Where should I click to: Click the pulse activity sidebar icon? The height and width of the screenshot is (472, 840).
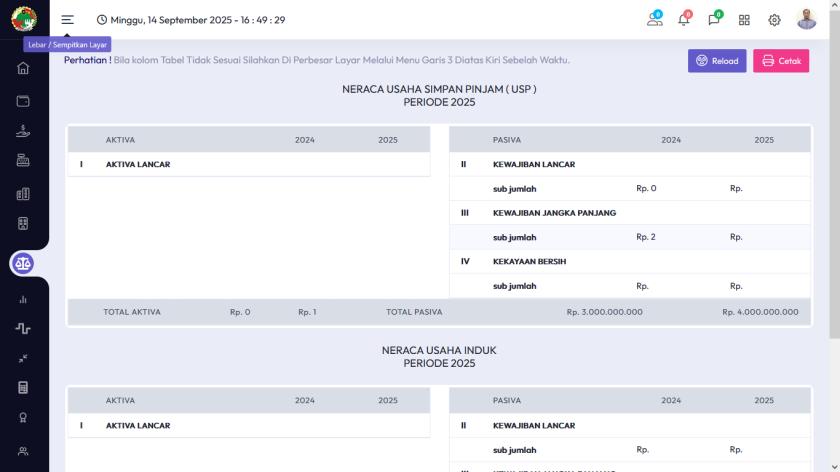(x=23, y=328)
